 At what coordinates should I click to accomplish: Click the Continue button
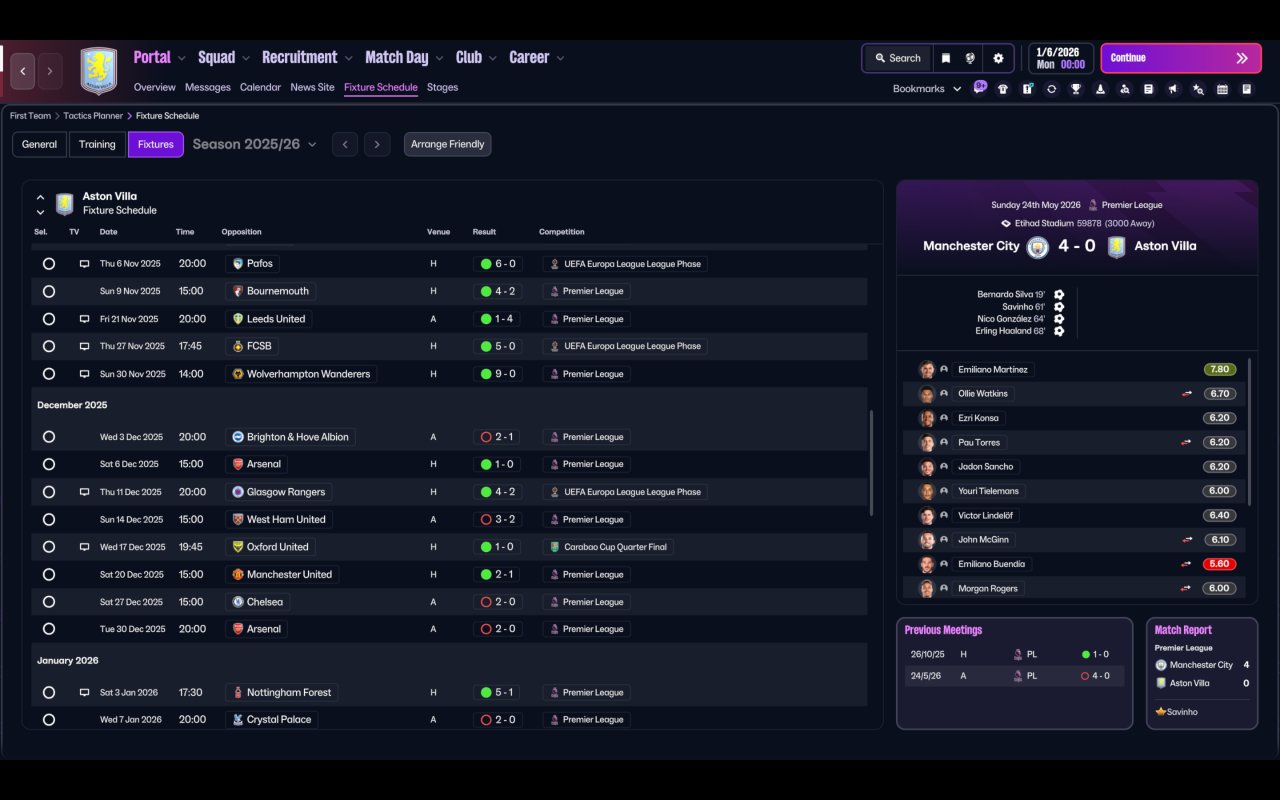1181,58
